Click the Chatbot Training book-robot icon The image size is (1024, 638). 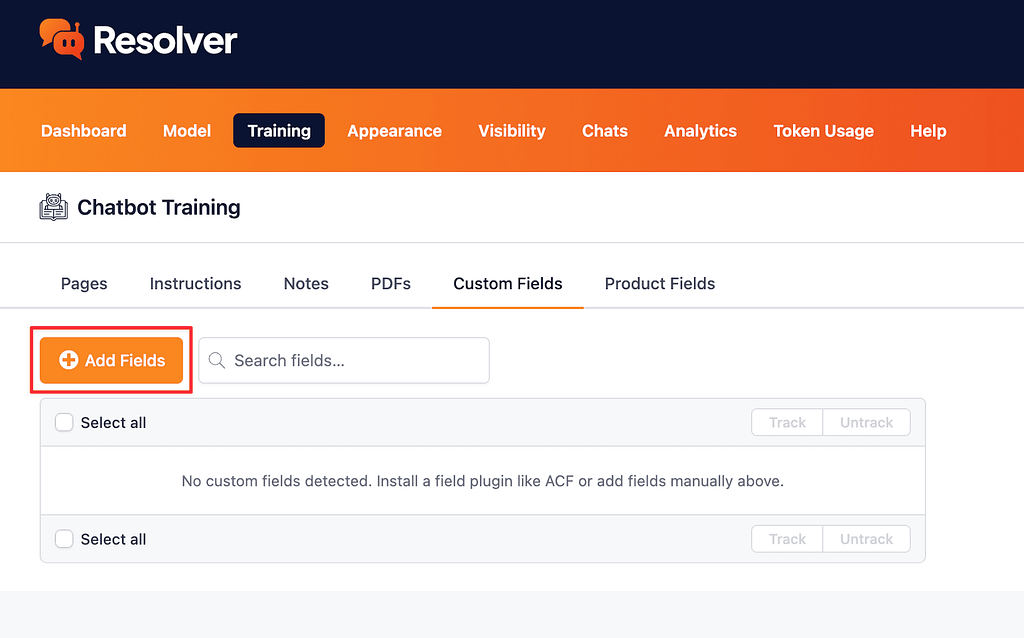click(x=54, y=208)
